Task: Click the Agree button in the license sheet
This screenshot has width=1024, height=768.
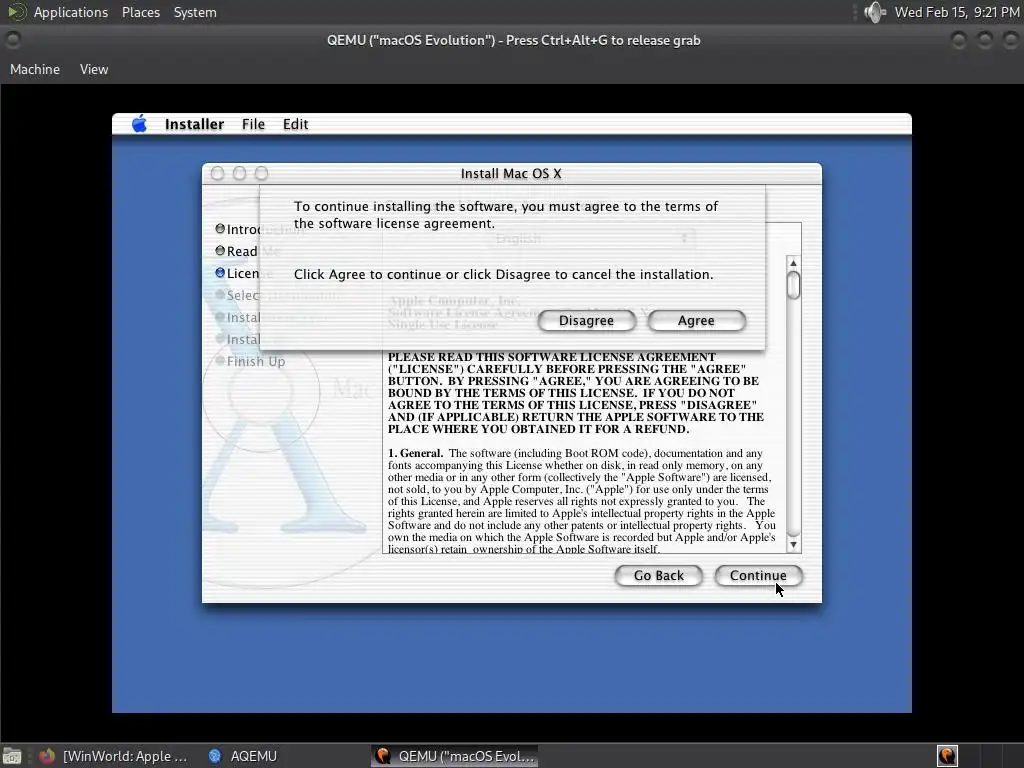Action: click(x=696, y=321)
